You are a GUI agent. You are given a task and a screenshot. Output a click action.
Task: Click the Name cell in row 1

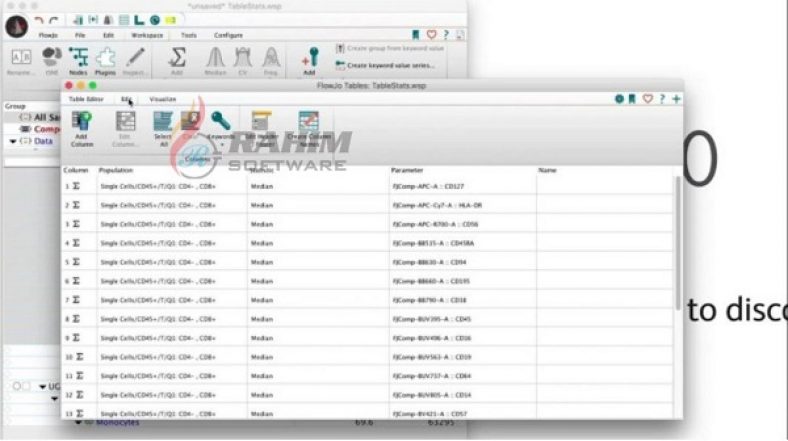[x=605, y=186]
